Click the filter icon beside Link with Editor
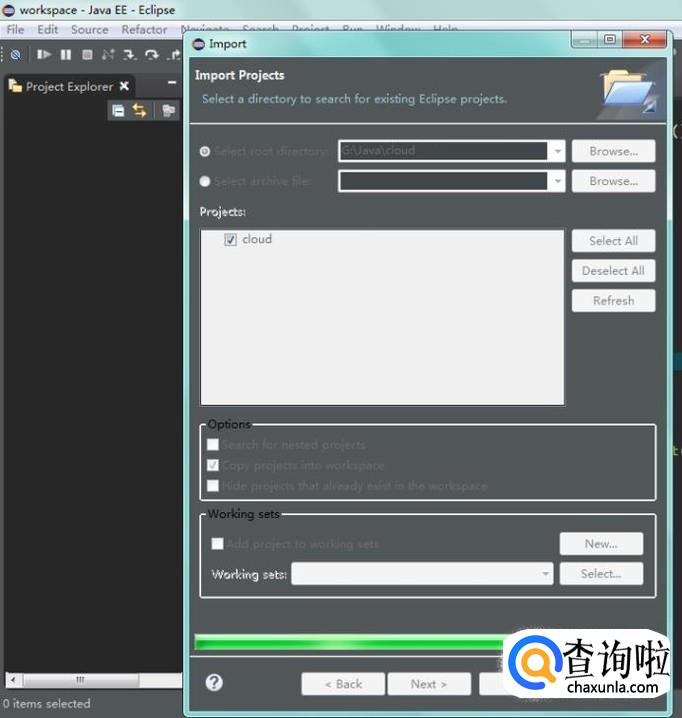This screenshot has width=682, height=718. click(x=169, y=111)
